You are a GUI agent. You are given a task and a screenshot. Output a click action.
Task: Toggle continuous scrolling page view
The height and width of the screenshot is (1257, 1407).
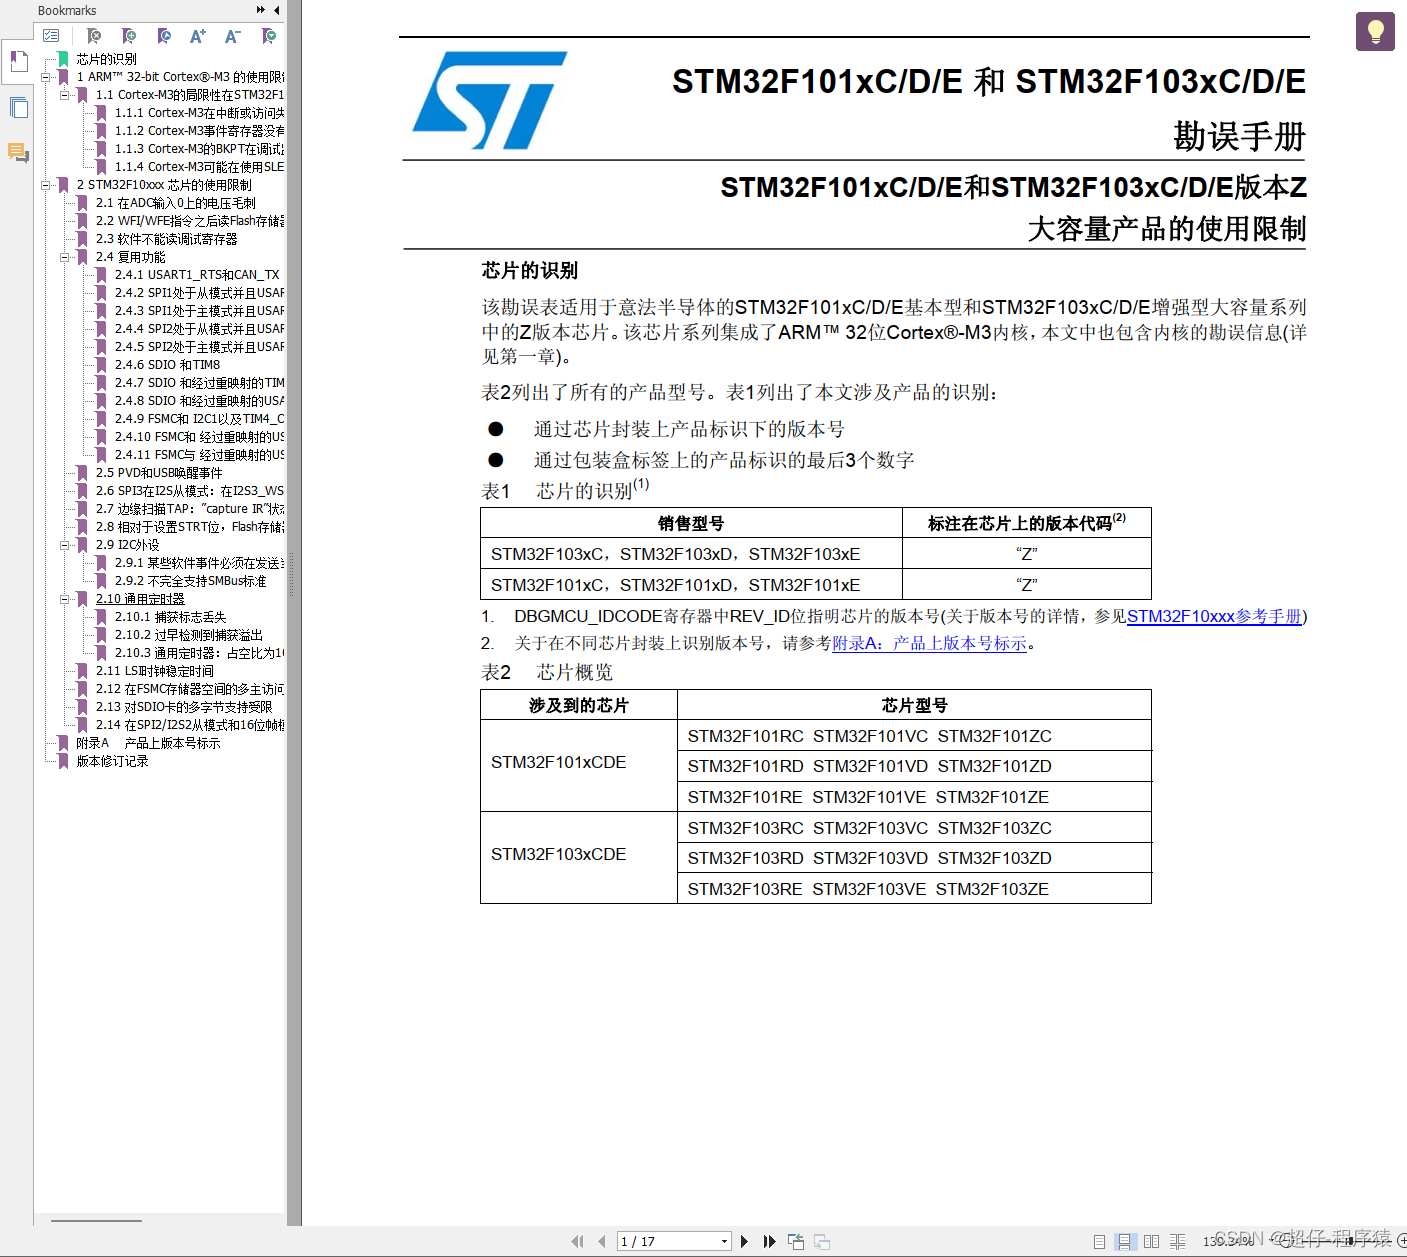click(1124, 1241)
